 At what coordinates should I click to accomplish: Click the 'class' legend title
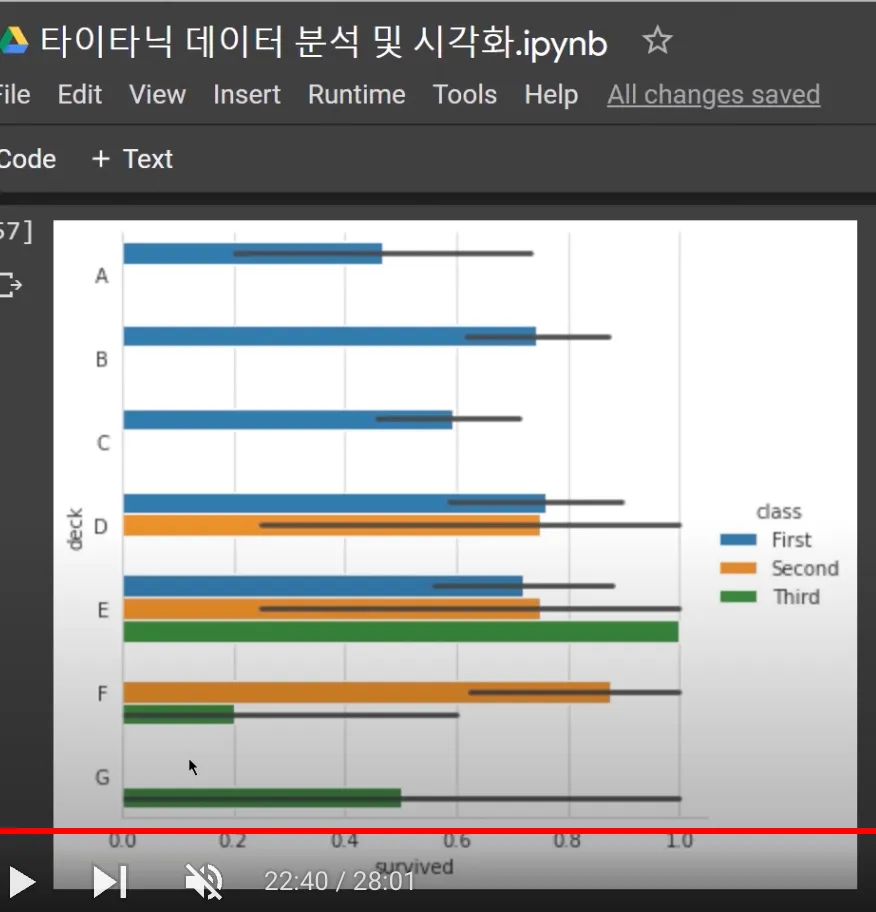point(779,512)
